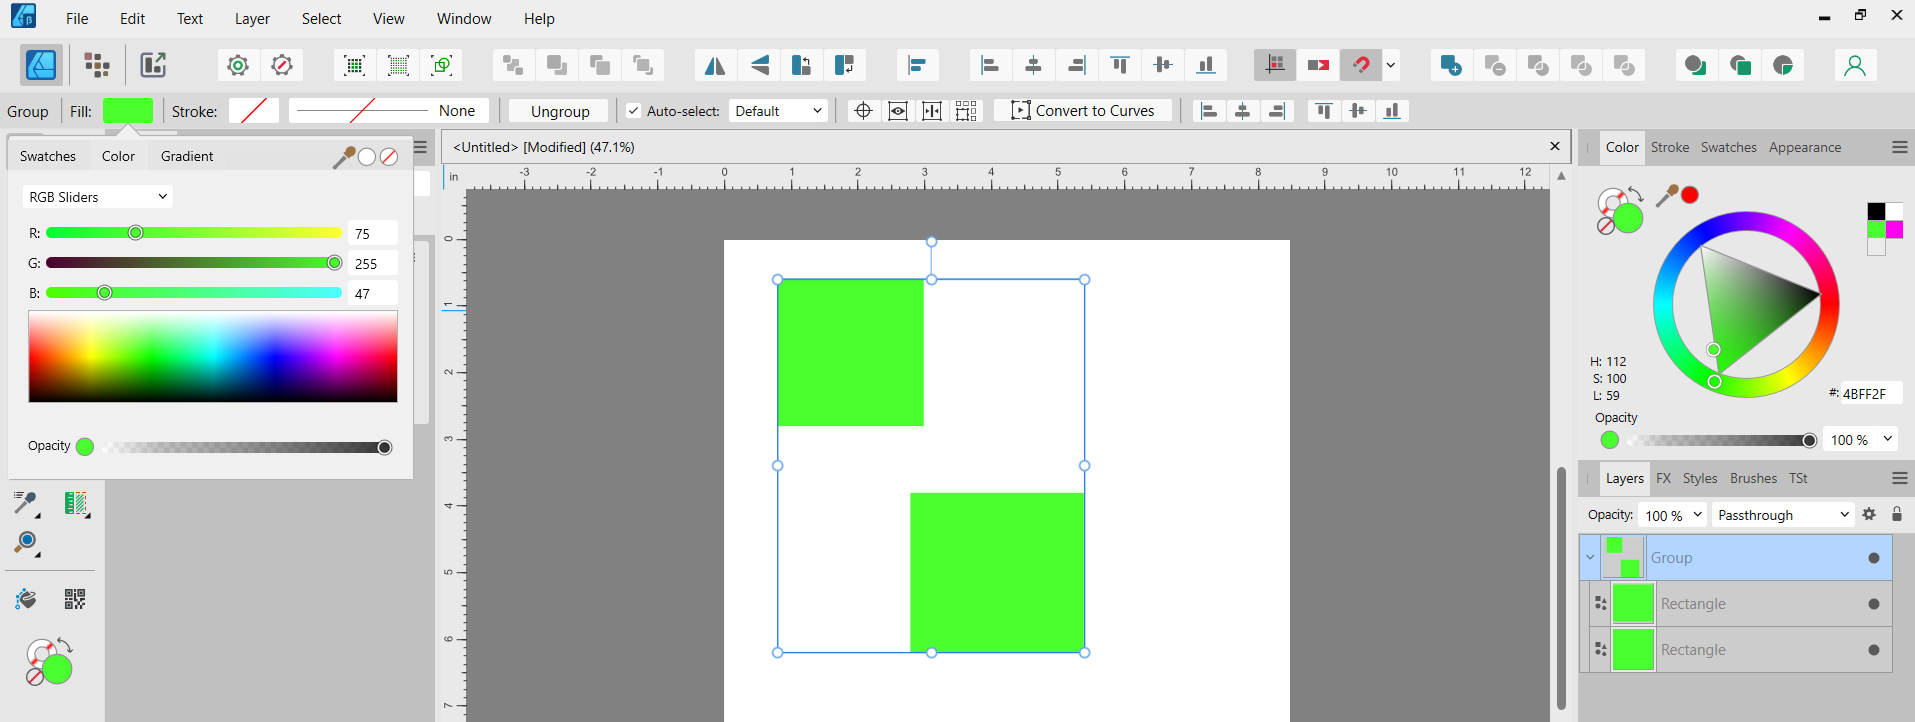Toggle Force Pixel Alignment button
Viewport: 1915px width, 722px height.
[x=1275, y=65]
